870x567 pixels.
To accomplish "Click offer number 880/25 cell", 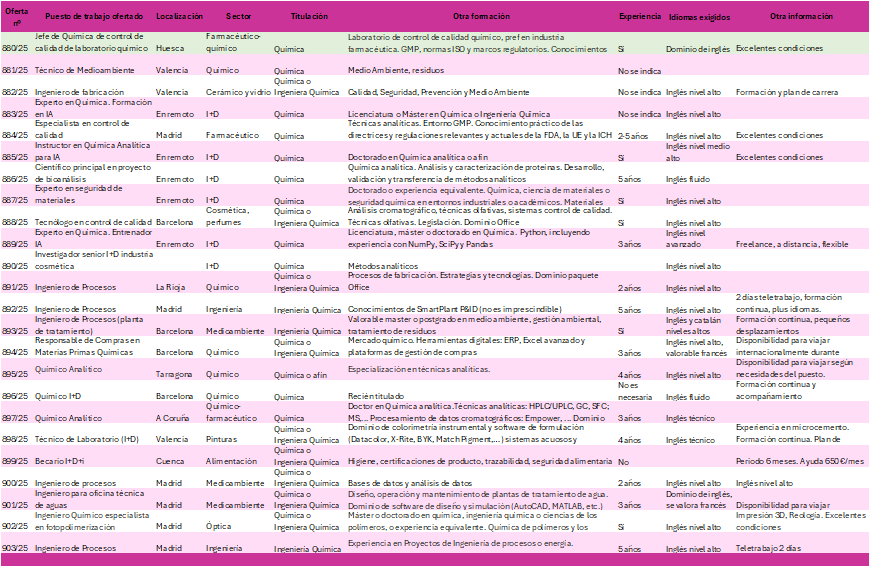I will (x=15, y=48).
